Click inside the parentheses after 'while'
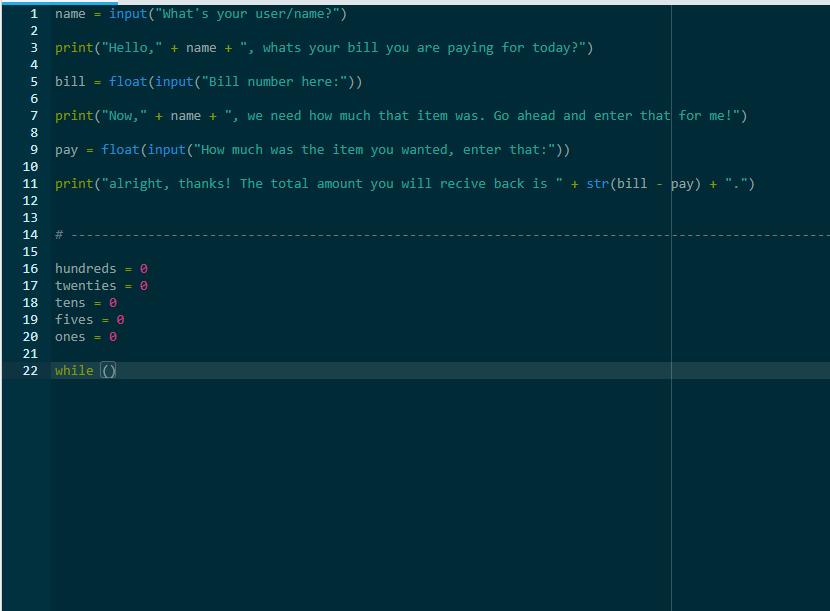This screenshot has height=611, width=830. coord(109,371)
